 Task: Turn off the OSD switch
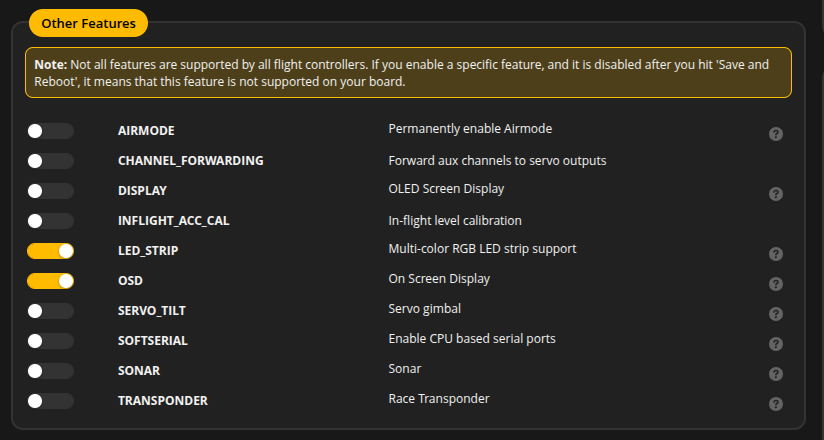[x=50, y=281]
